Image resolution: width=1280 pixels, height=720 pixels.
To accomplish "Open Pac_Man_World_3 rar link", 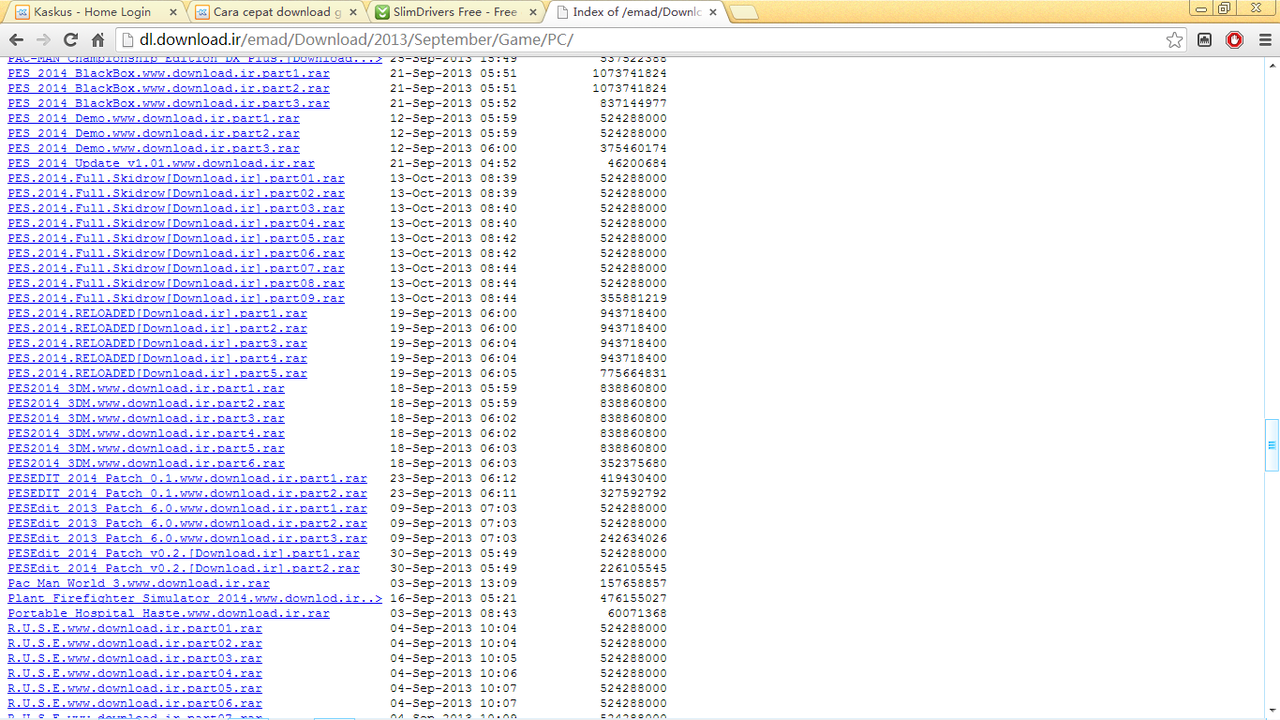I will click(139, 583).
